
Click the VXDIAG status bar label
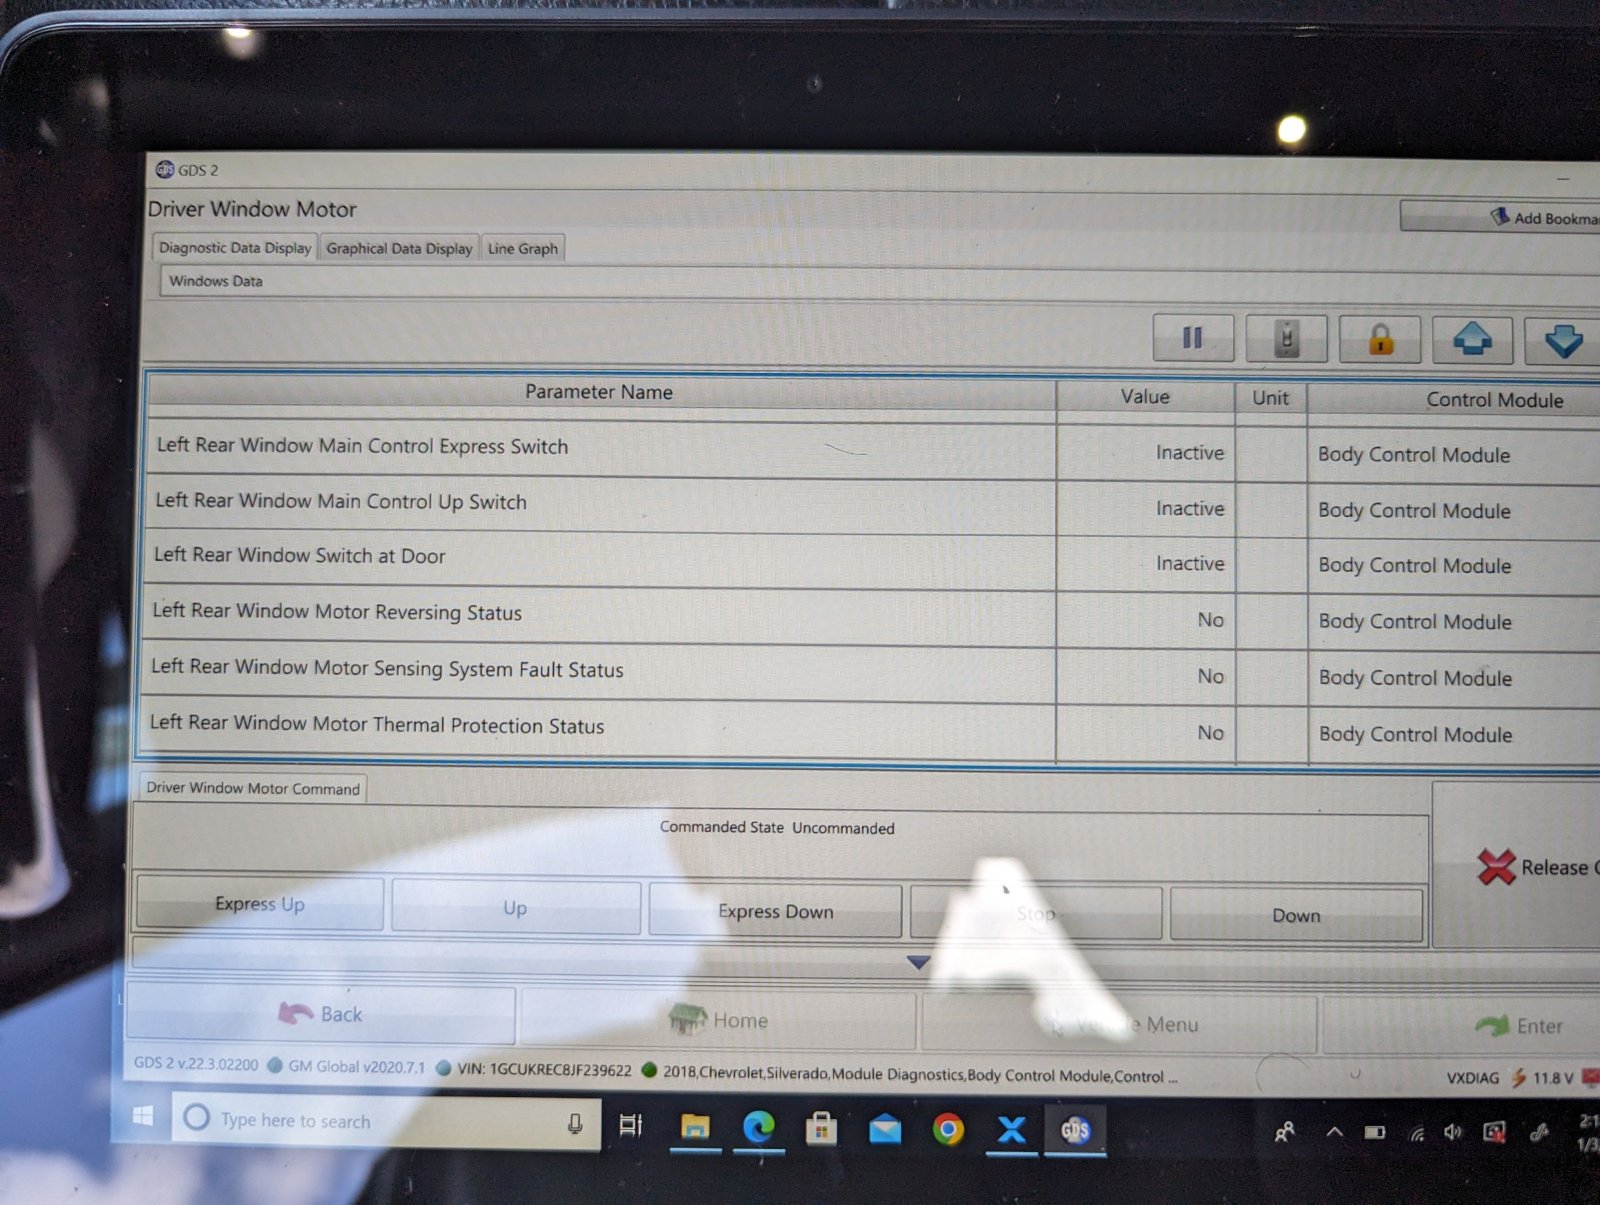tap(1473, 1078)
